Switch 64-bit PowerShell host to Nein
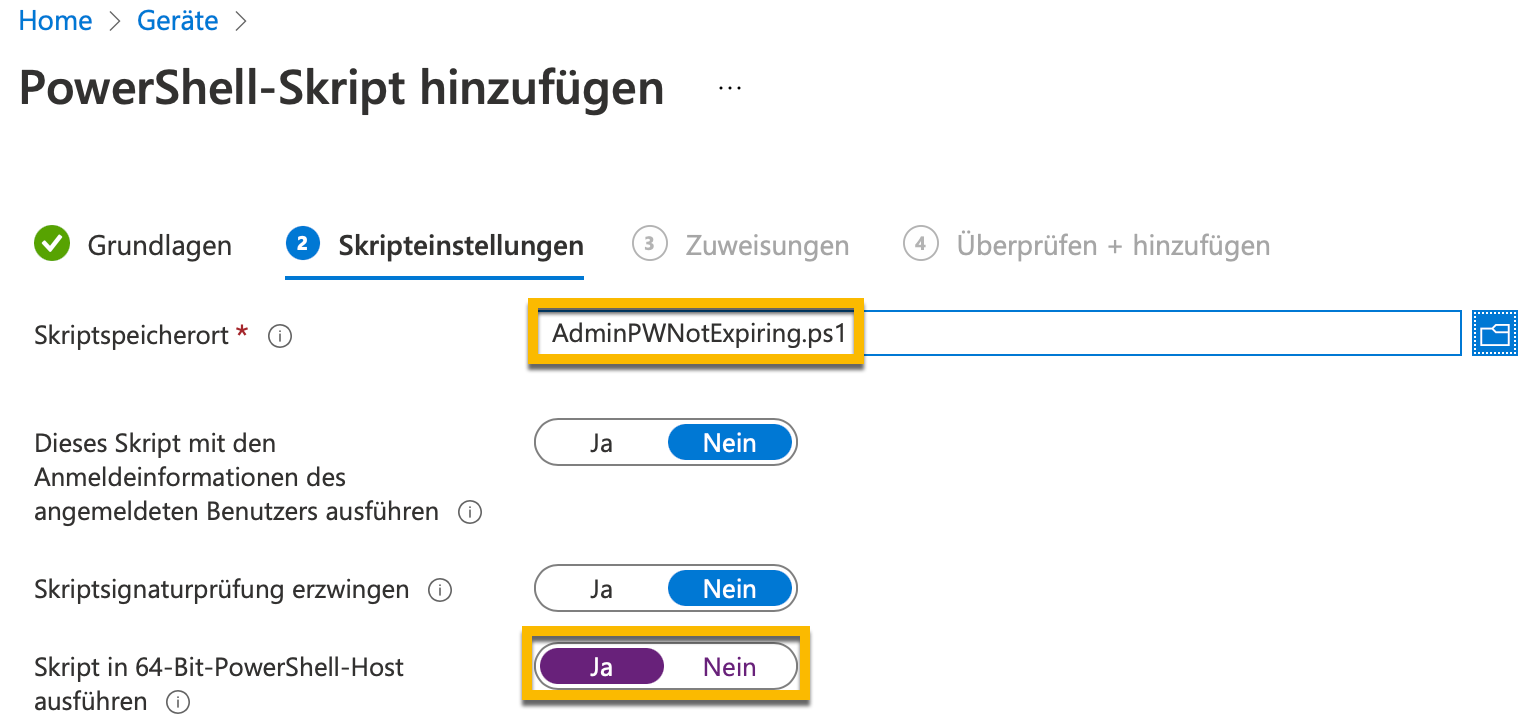Viewport: 1532px width, 724px height. pyautogui.click(x=729, y=667)
